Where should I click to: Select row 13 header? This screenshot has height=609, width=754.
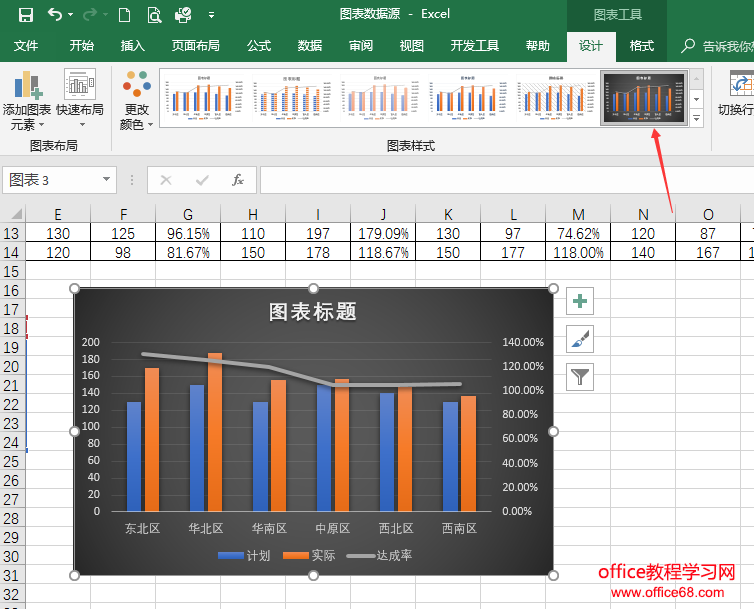pos(13,233)
